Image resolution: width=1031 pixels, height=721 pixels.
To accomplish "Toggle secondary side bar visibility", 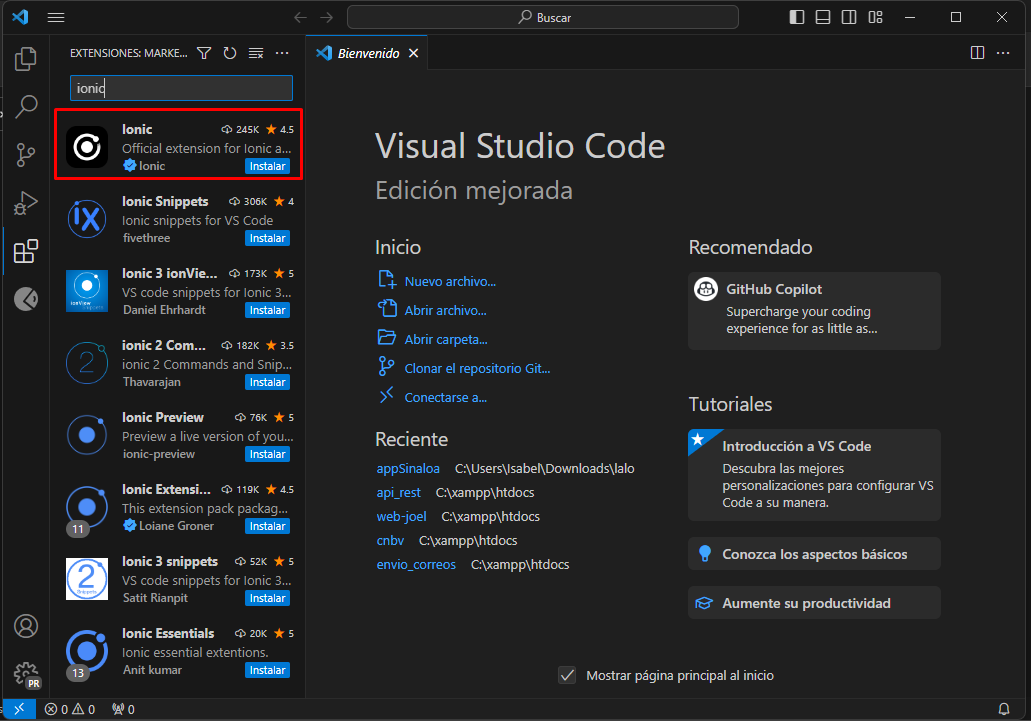I will pos(849,17).
